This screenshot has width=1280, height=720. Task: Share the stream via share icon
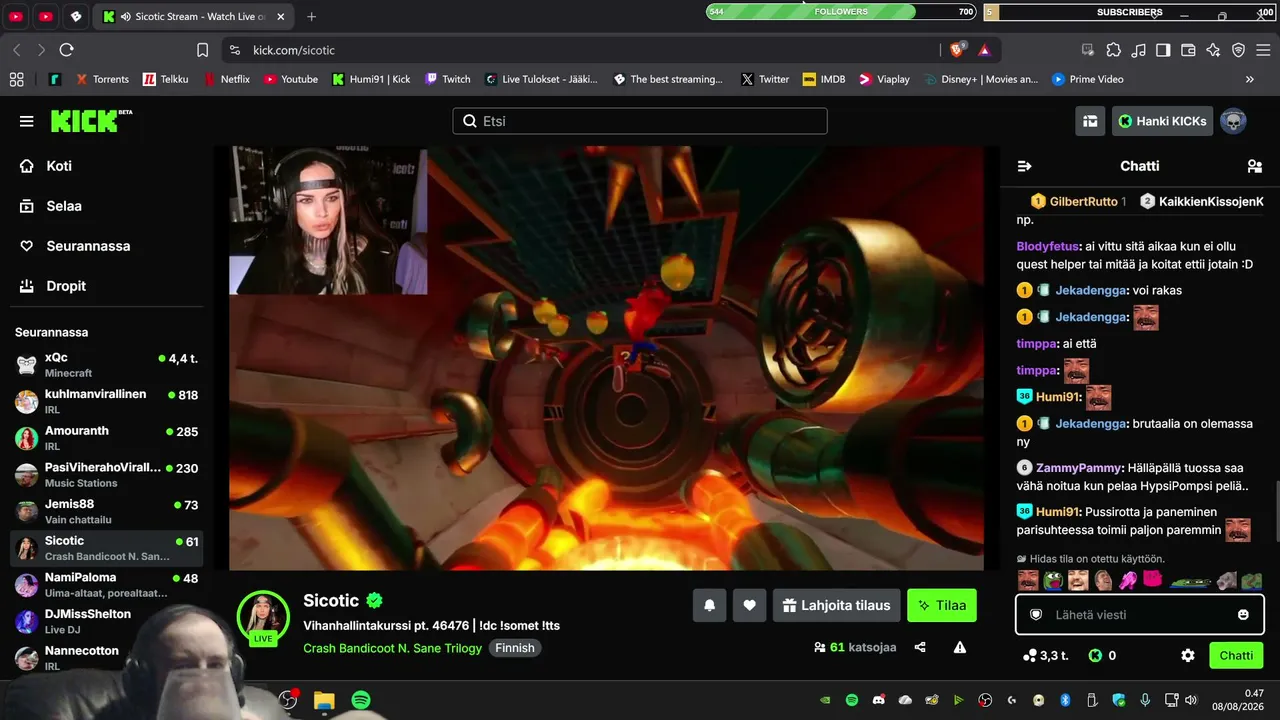(920, 647)
